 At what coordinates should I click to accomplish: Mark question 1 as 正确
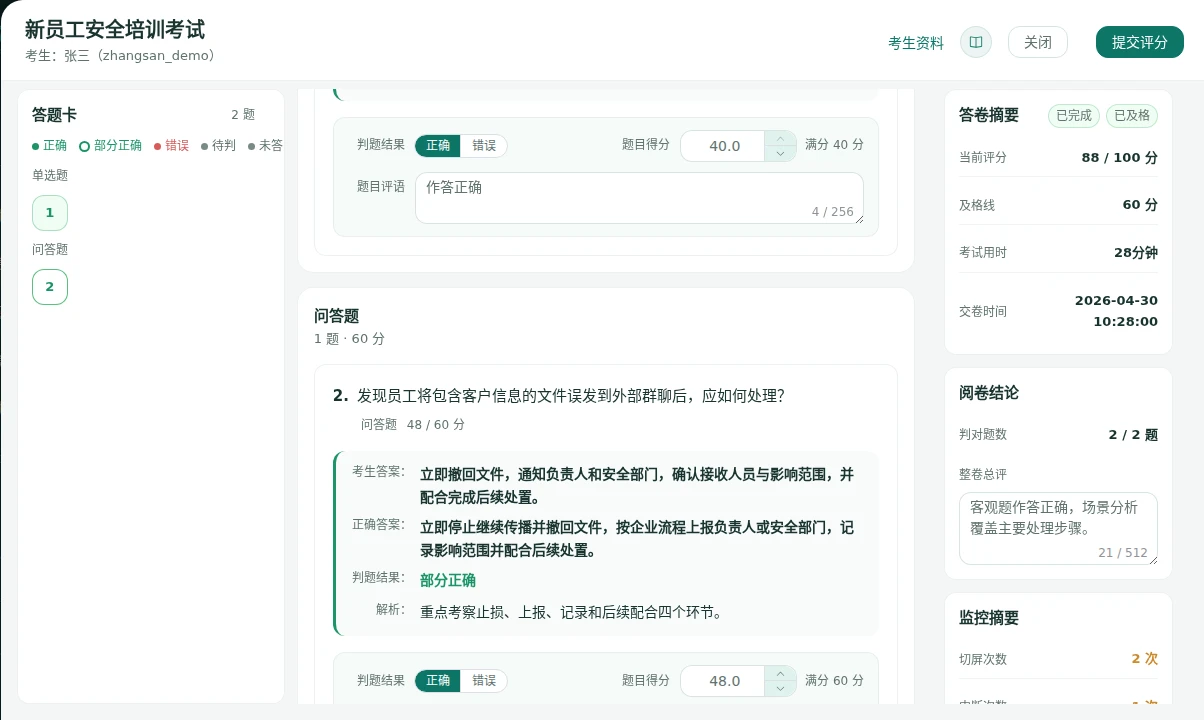[438, 145]
